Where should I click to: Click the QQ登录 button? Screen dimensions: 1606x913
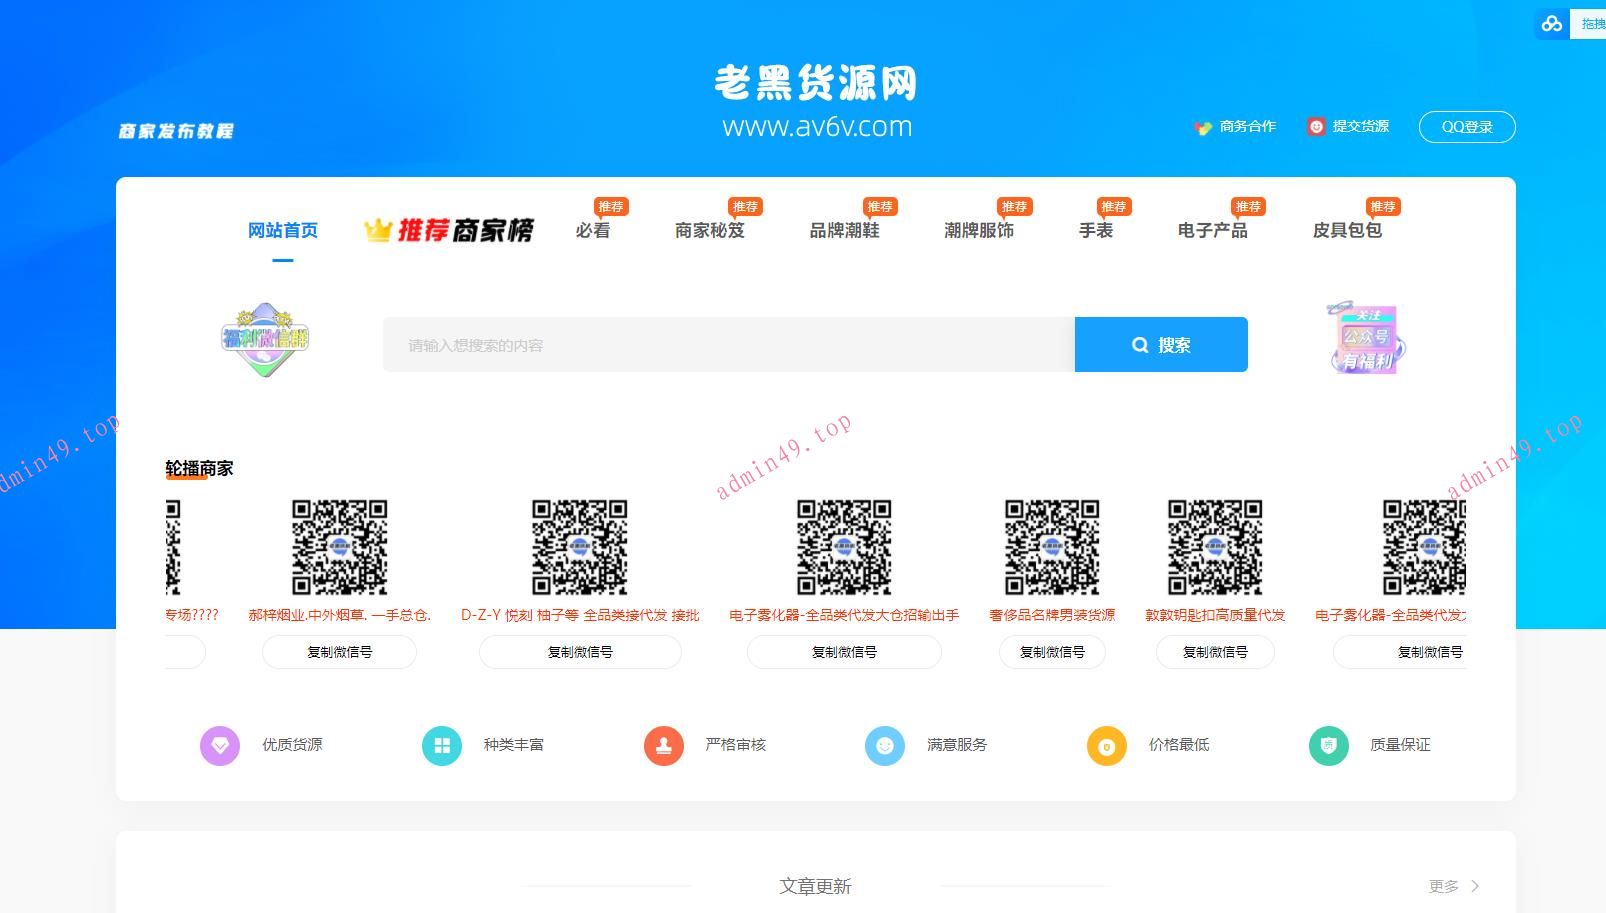pyautogui.click(x=1466, y=127)
